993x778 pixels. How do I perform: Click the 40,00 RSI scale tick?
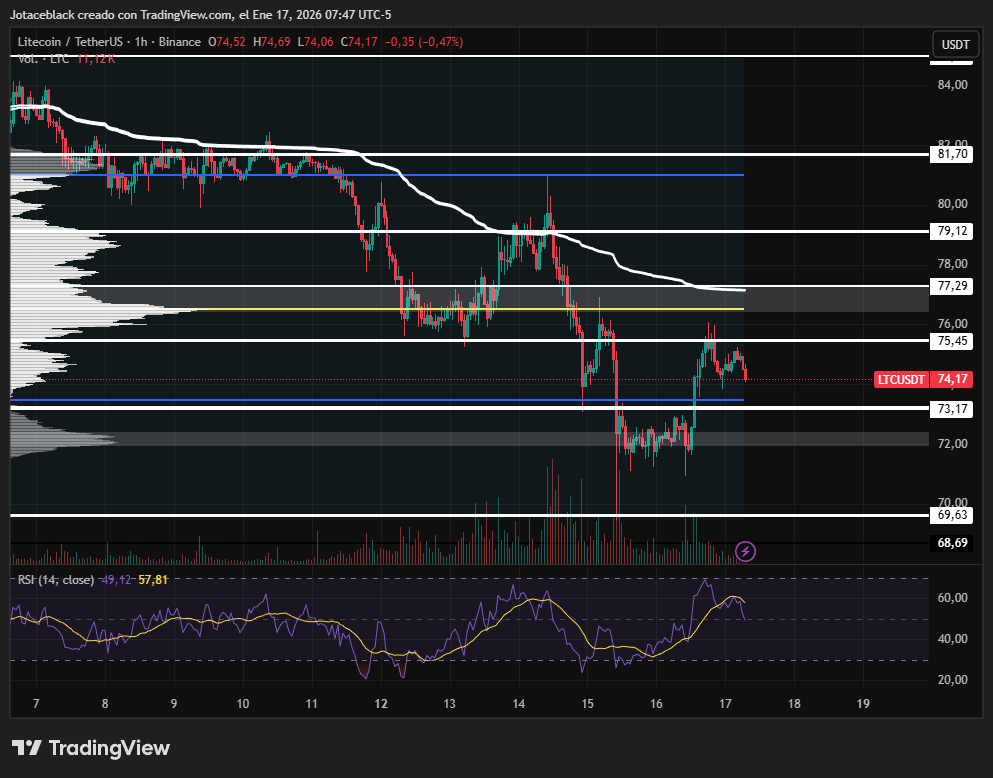(952, 639)
